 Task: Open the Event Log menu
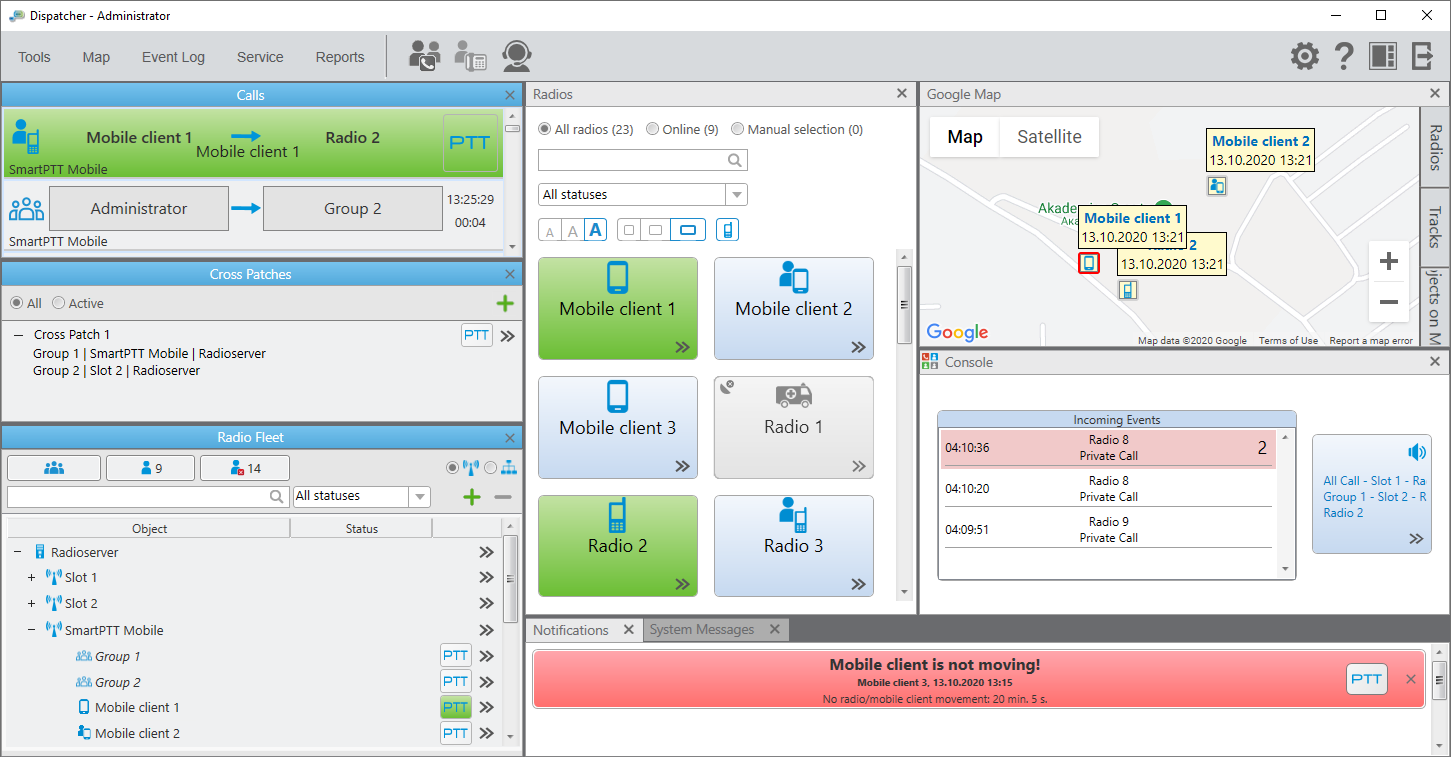173,57
